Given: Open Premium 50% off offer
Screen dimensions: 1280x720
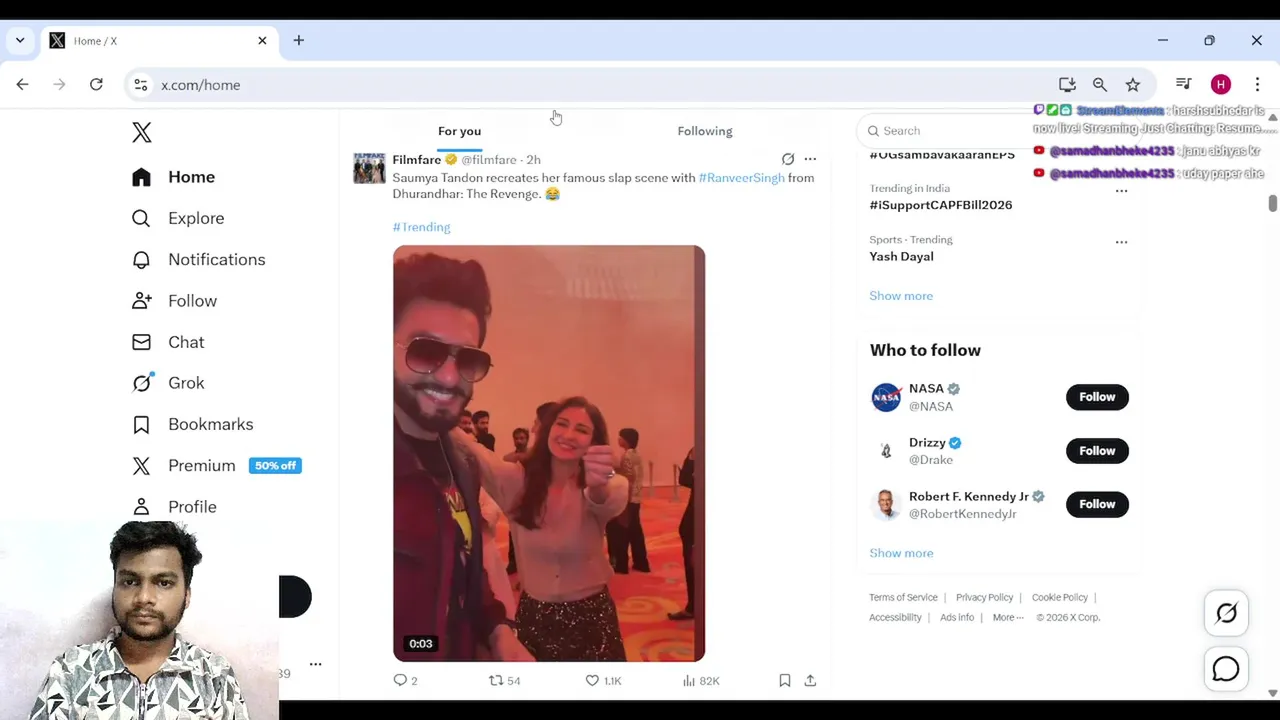Looking at the screenshot, I should point(217,466).
